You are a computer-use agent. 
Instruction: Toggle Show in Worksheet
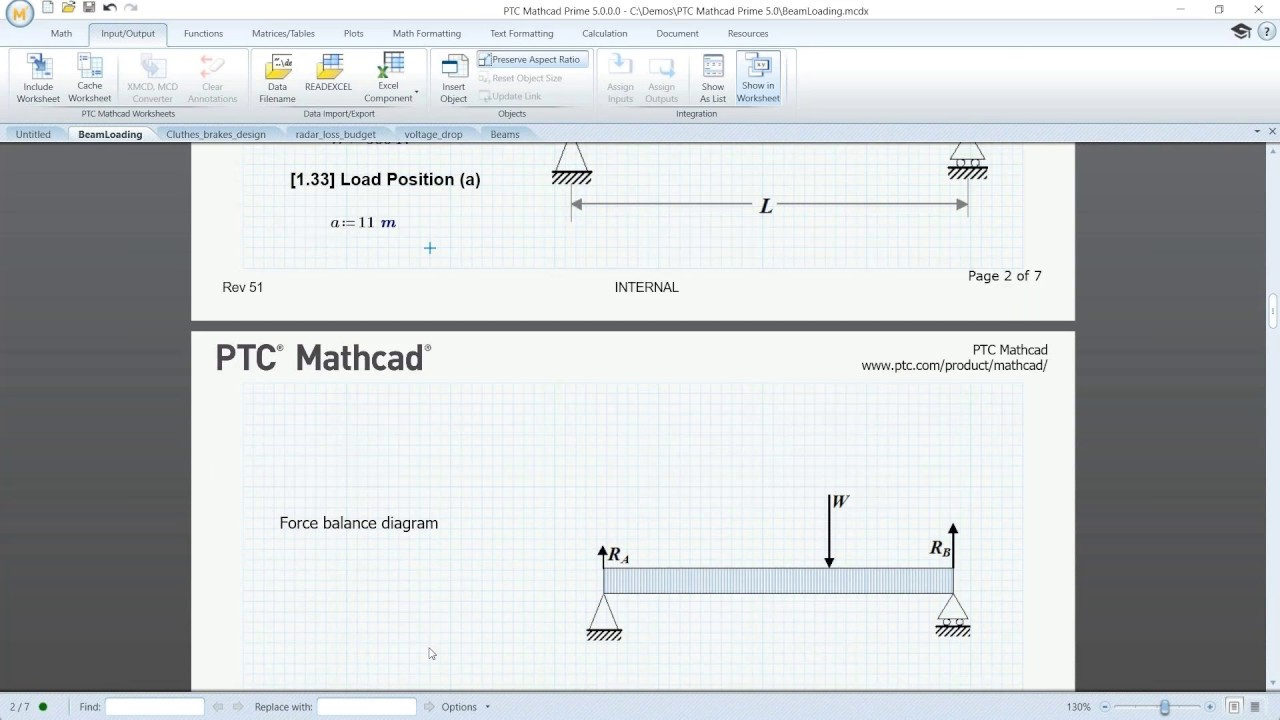tap(758, 78)
